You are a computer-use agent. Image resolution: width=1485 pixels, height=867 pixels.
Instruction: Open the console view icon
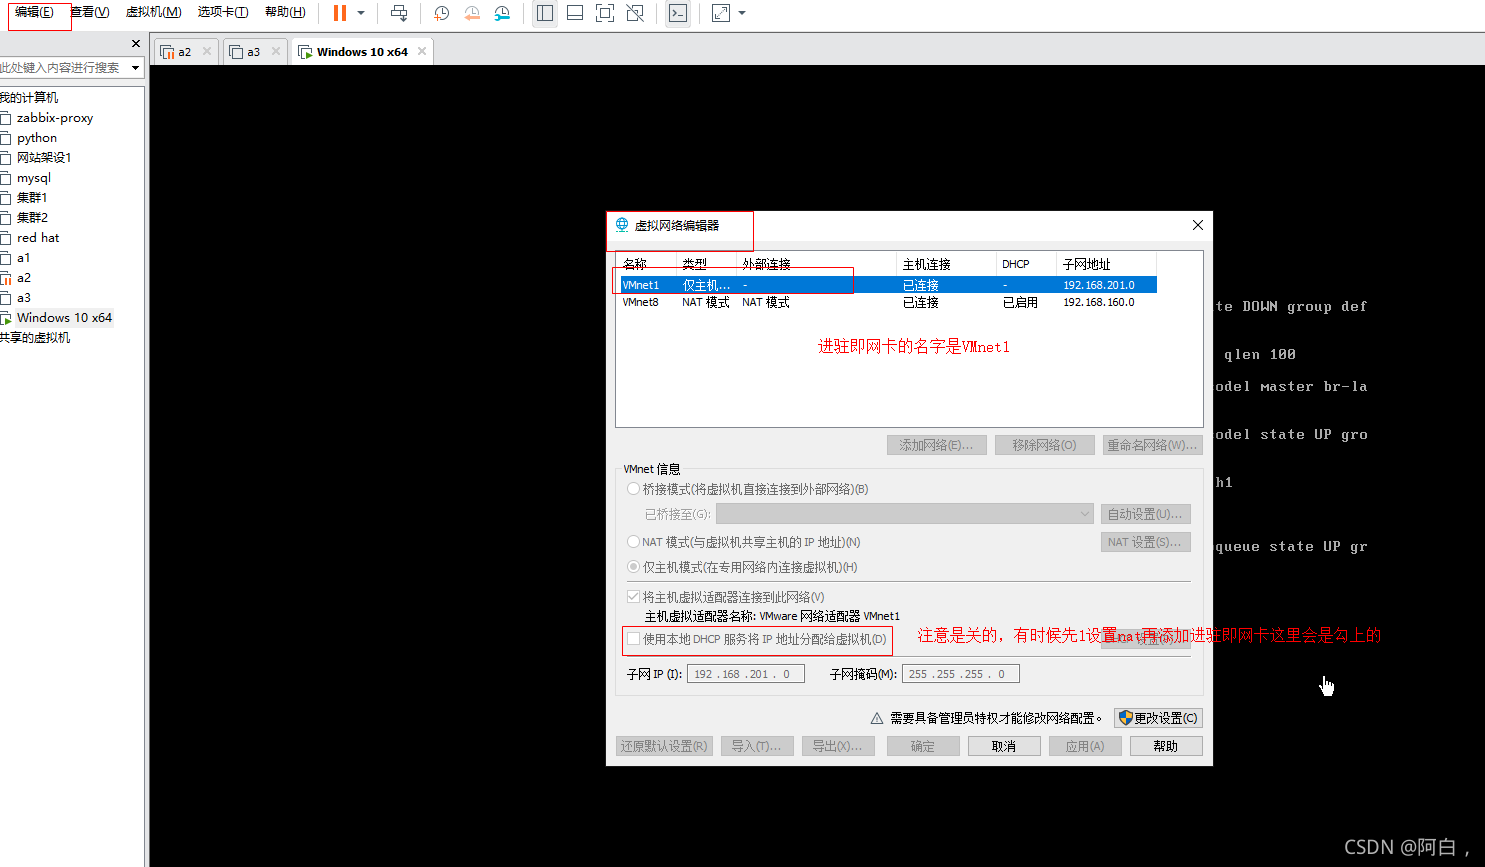point(678,13)
